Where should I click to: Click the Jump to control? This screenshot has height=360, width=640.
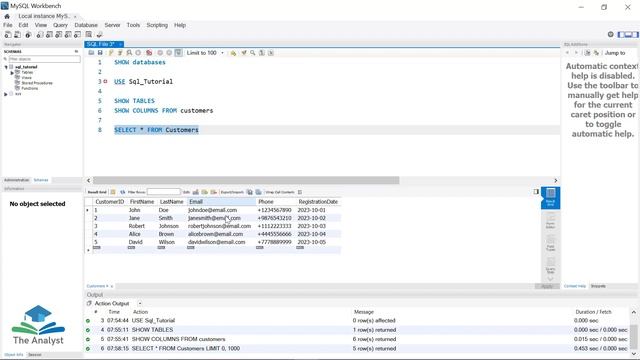(x=615, y=53)
